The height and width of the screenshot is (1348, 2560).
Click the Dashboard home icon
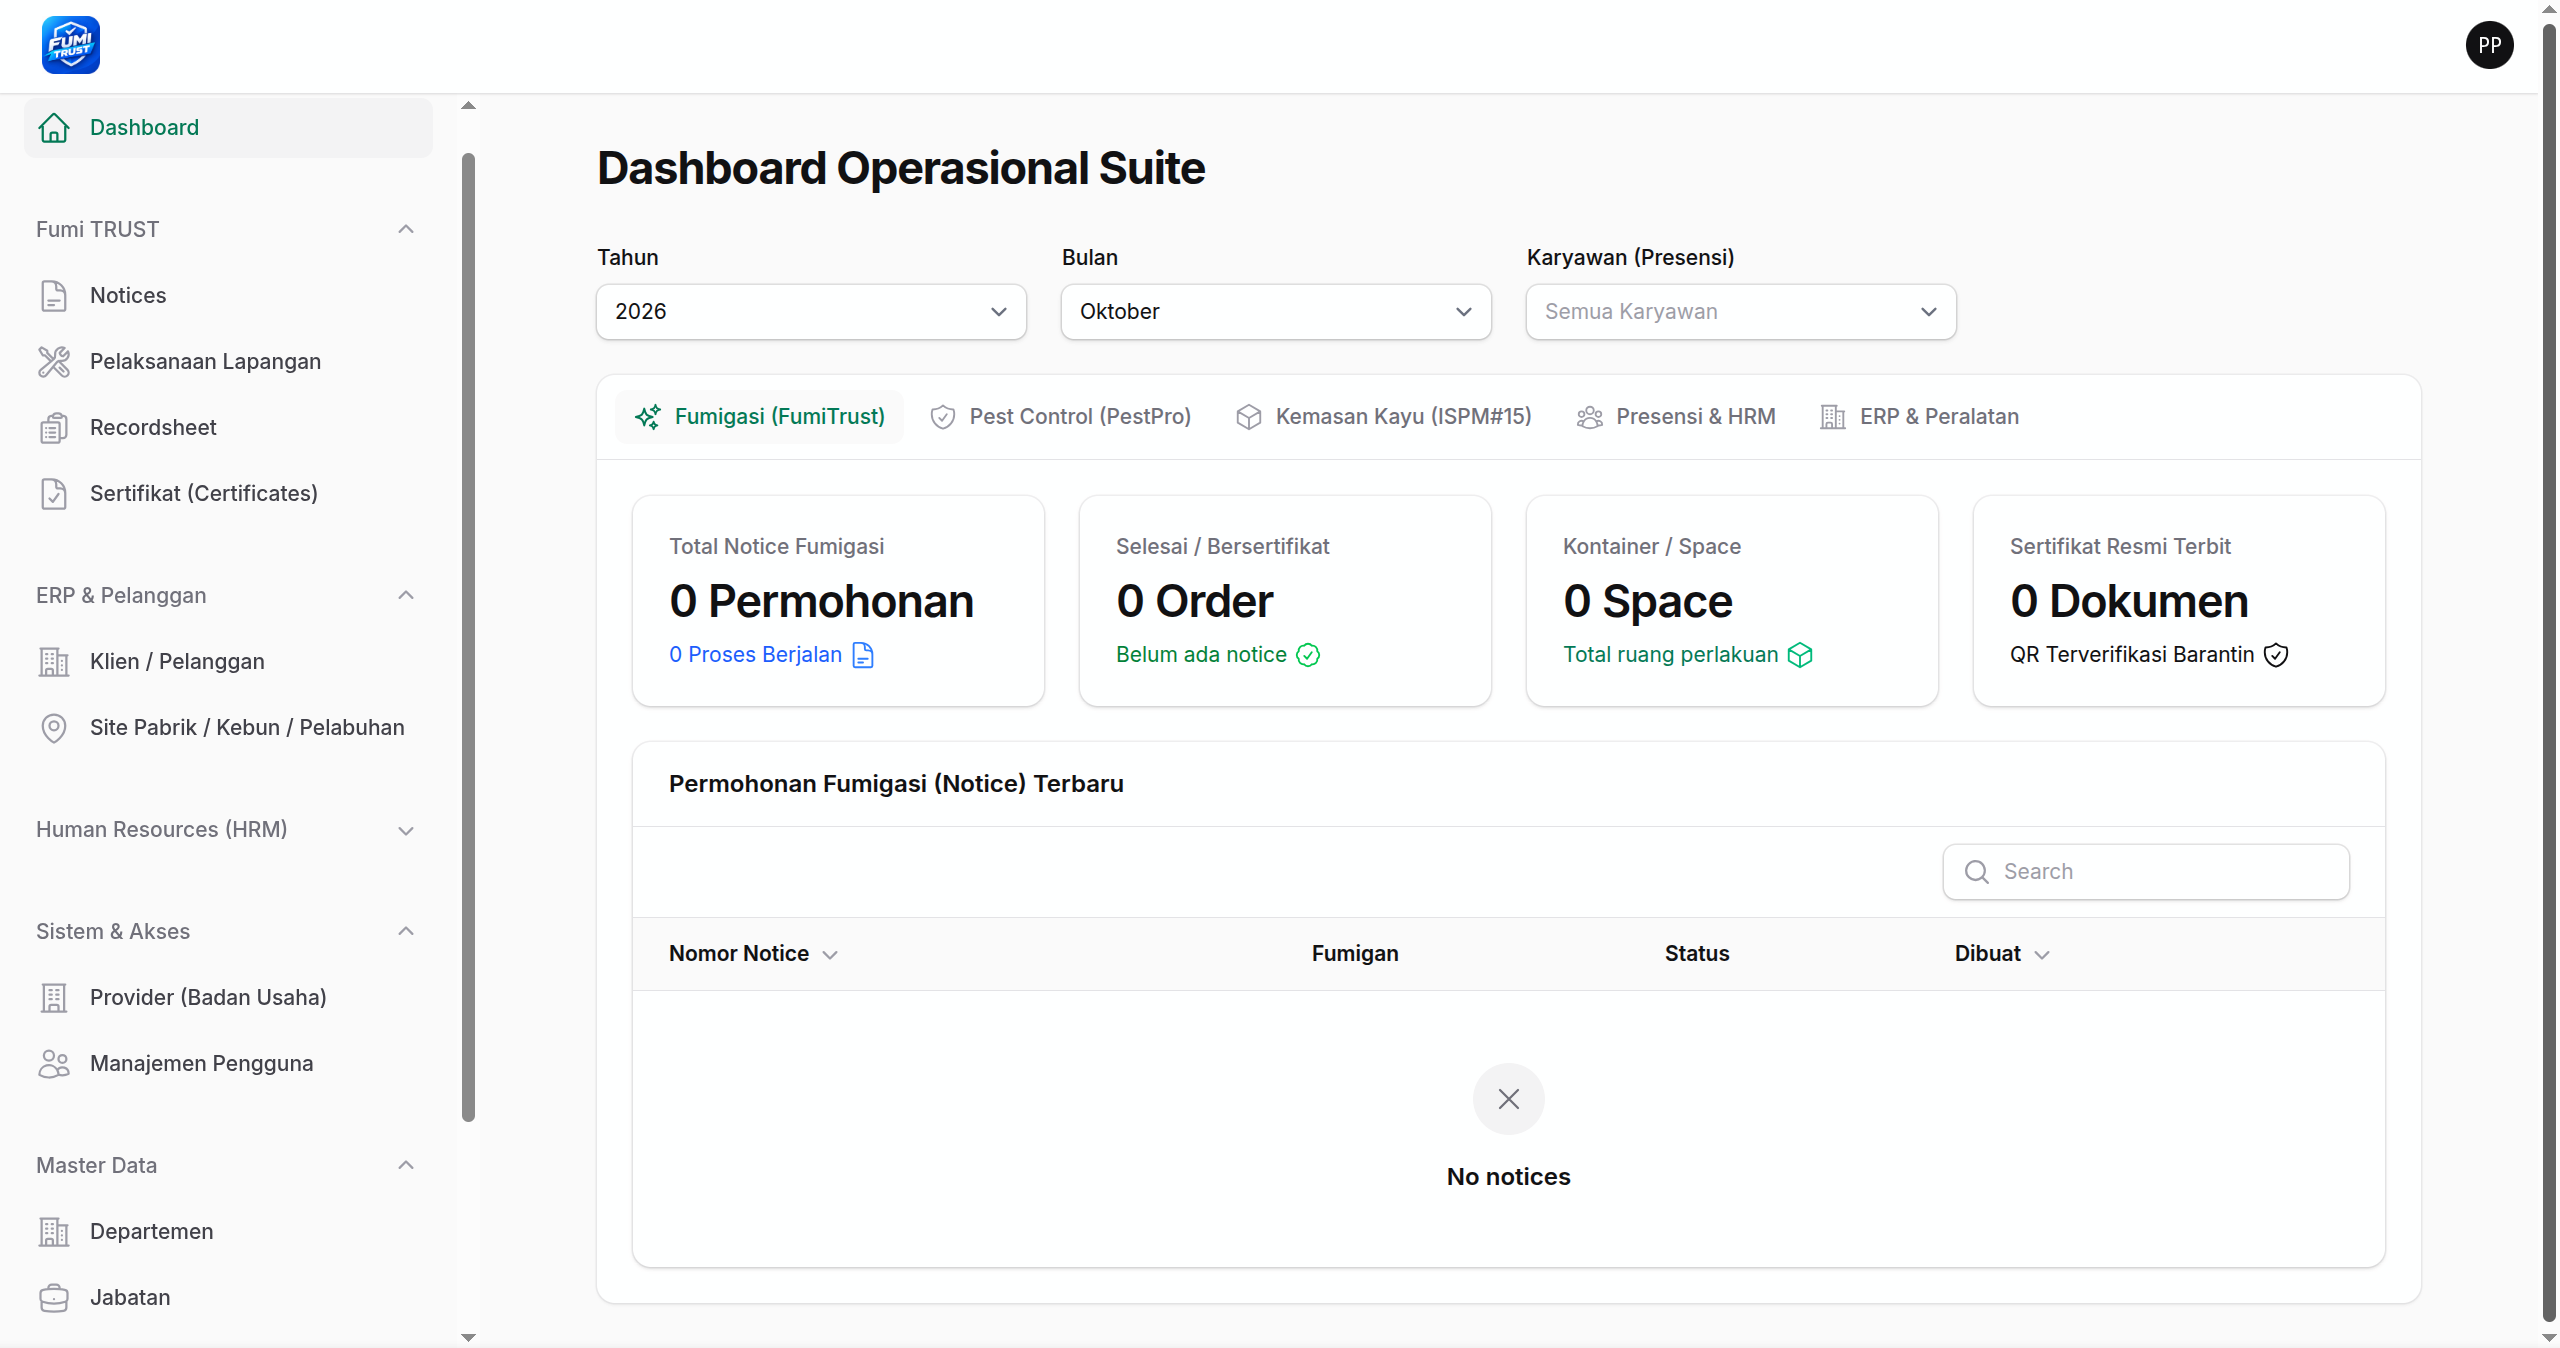54,128
